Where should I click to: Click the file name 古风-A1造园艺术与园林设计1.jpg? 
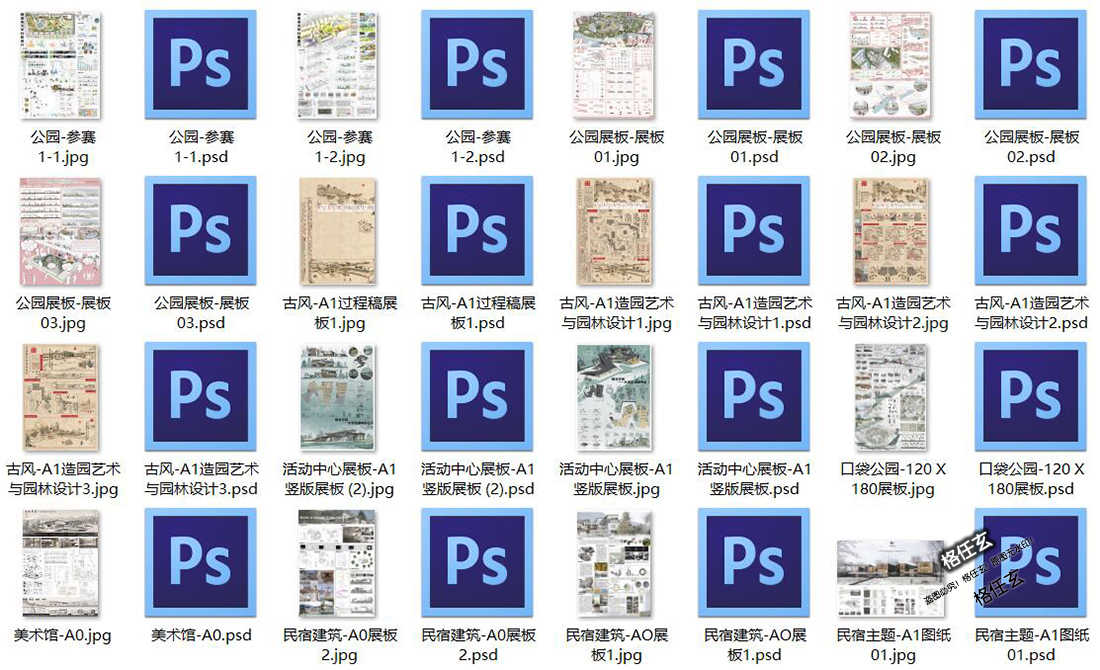coord(616,313)
